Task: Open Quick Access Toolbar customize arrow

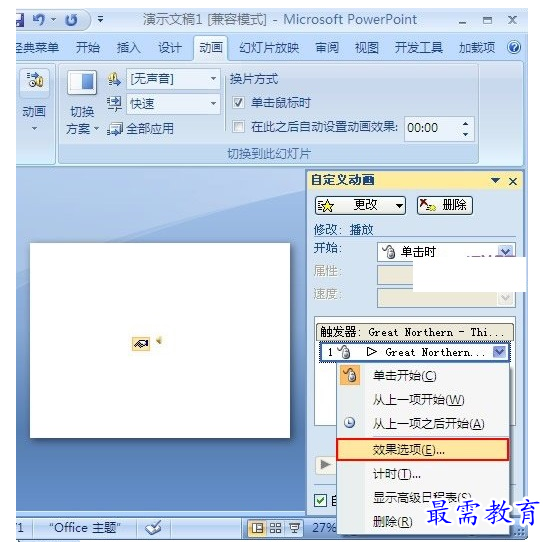Action: (100, 19)
